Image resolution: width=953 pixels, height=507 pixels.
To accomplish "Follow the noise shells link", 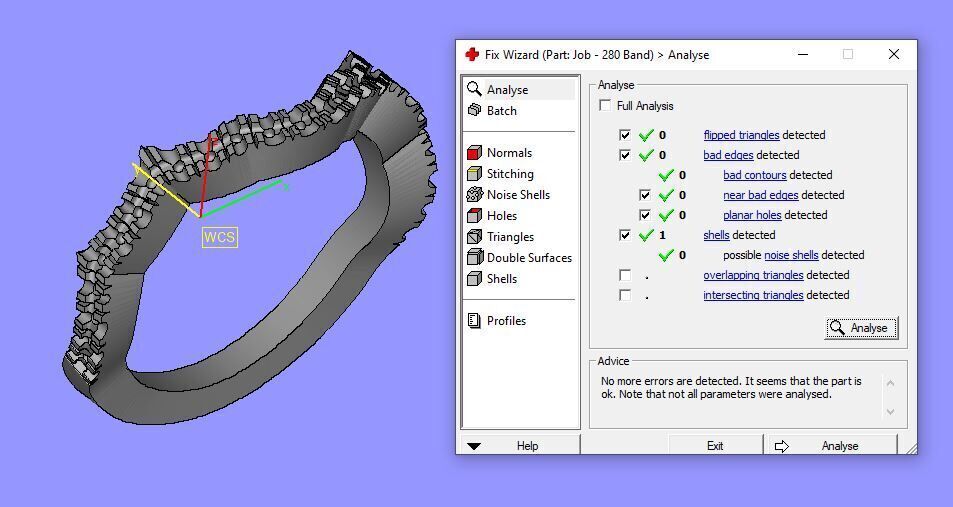I will click(791, 255).
